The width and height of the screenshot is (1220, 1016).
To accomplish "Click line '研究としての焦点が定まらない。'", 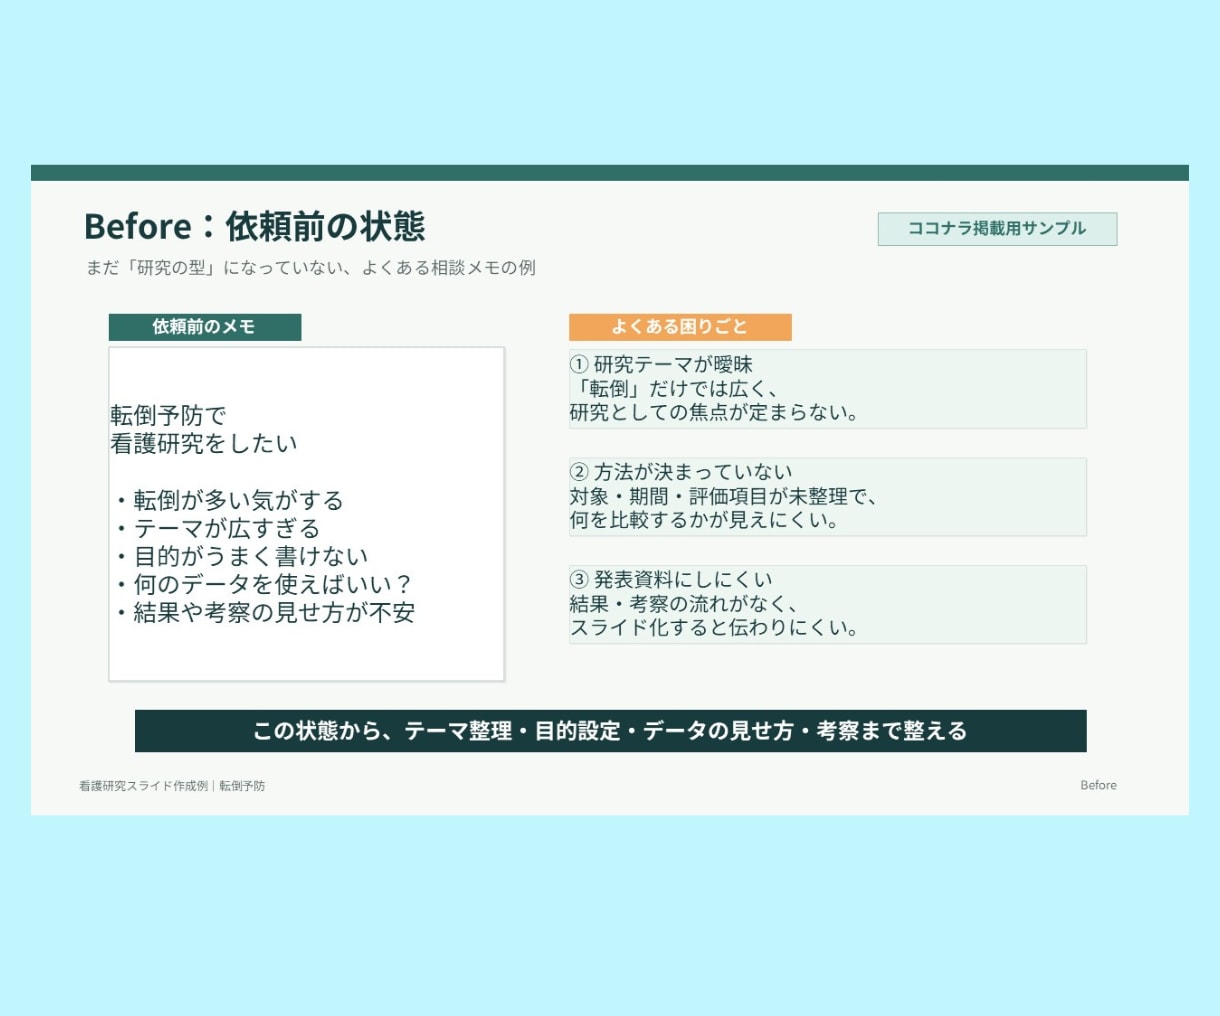I will point(714,412).
